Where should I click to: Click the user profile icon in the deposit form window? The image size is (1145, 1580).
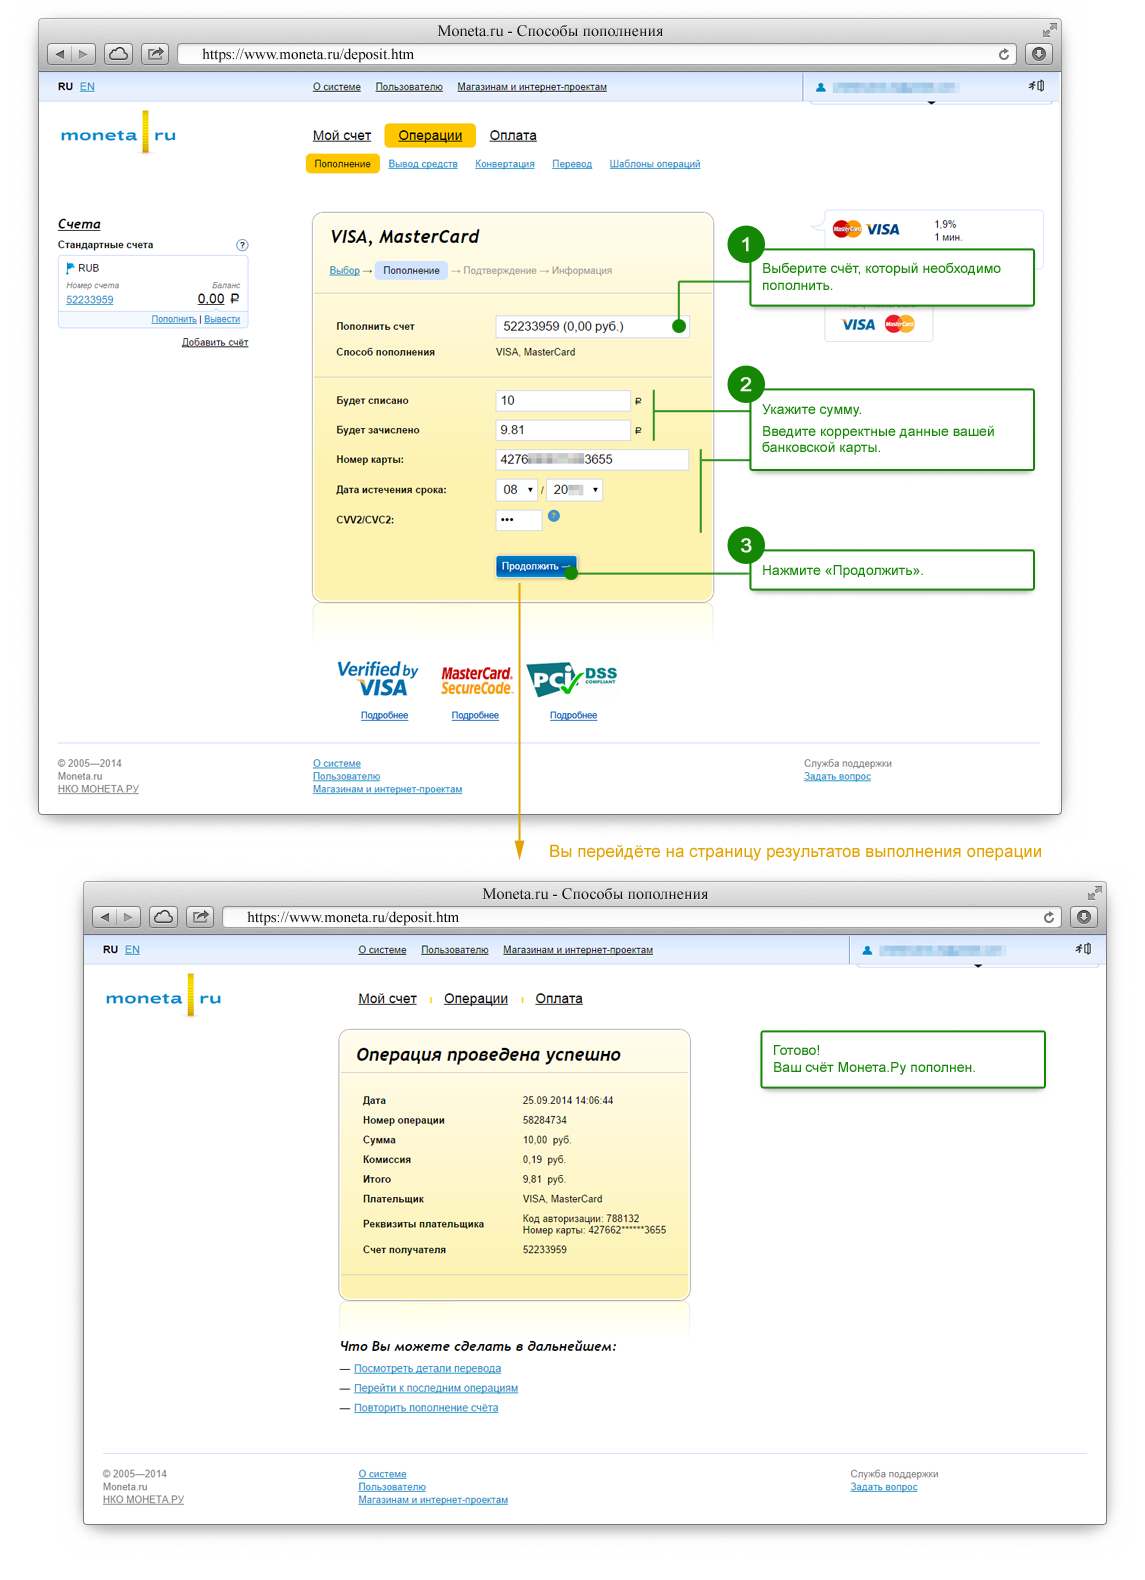[x=821, y=87]
